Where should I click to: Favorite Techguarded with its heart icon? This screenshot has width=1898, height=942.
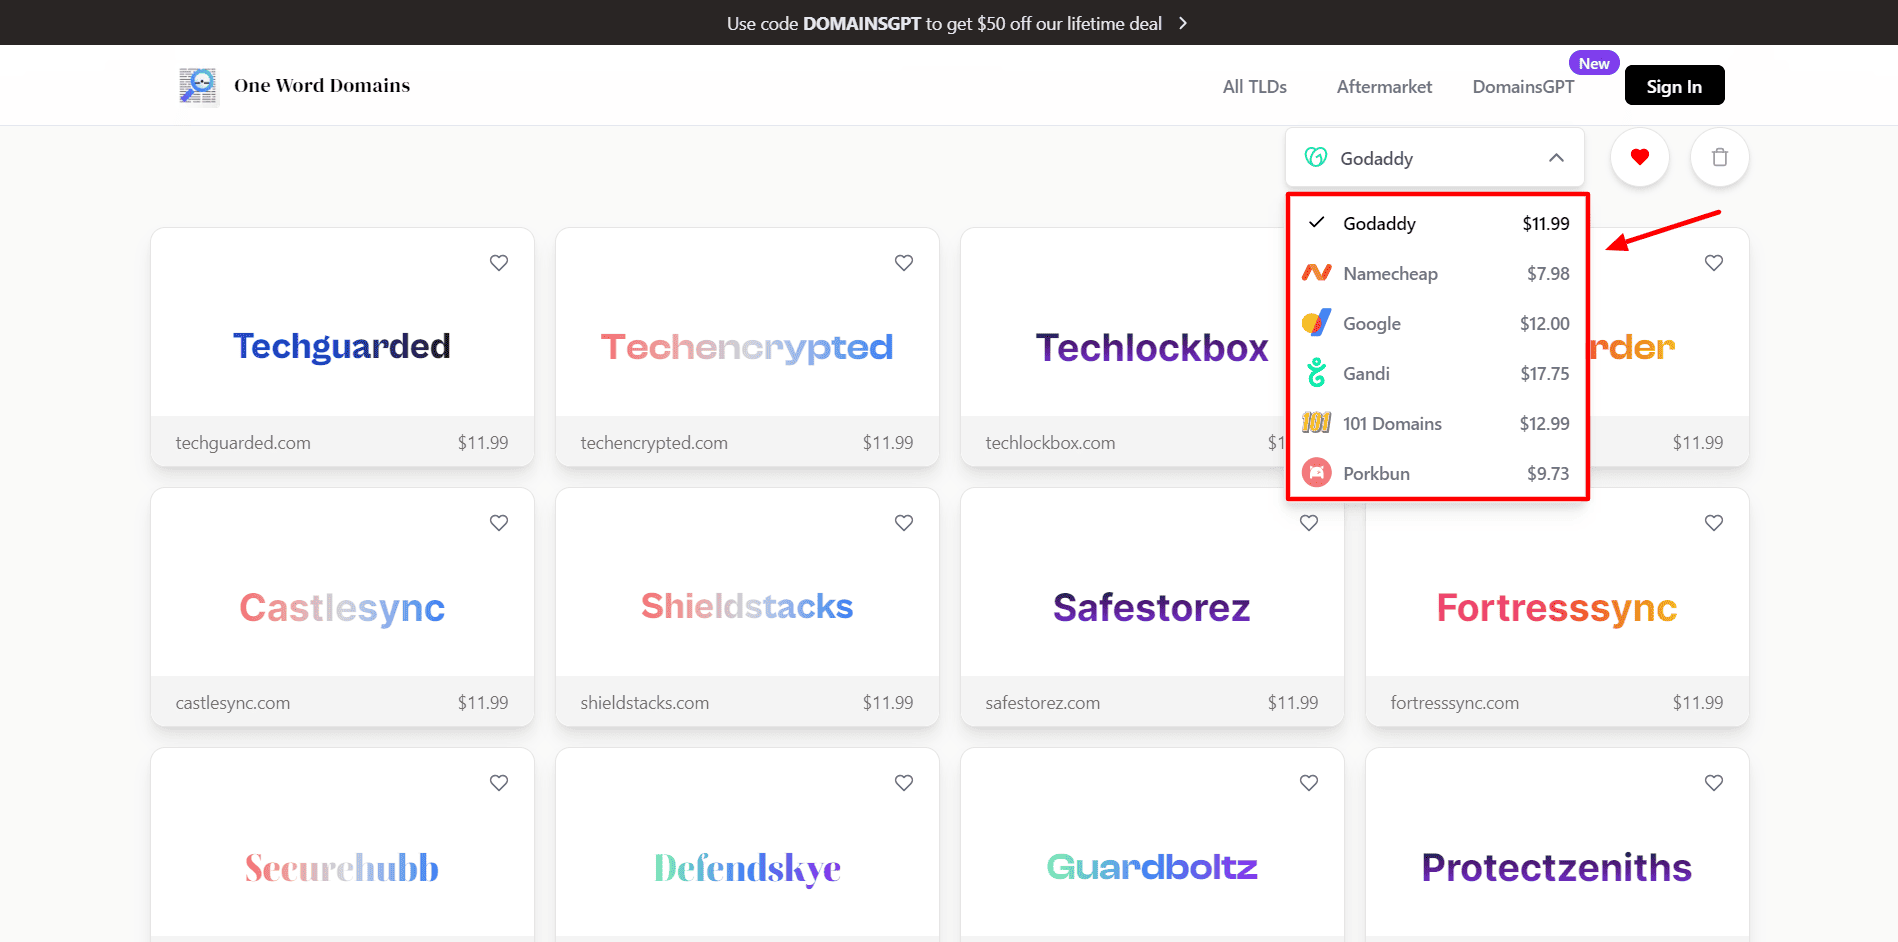(499, 263)
